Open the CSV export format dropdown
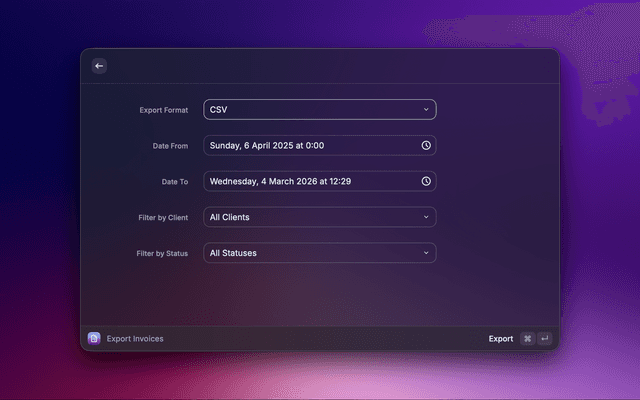Screen dimensions: 640x400 point(310,110)
